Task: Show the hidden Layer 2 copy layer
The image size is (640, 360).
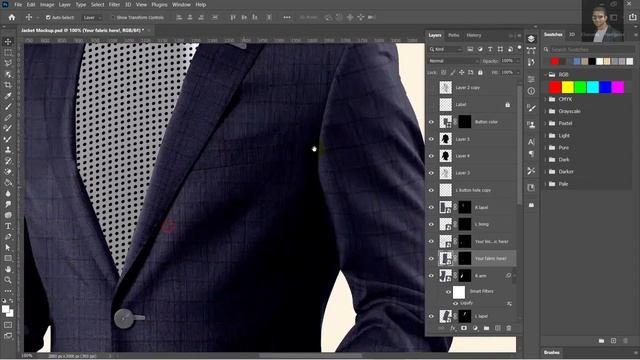Action: [x=431, y=88]
